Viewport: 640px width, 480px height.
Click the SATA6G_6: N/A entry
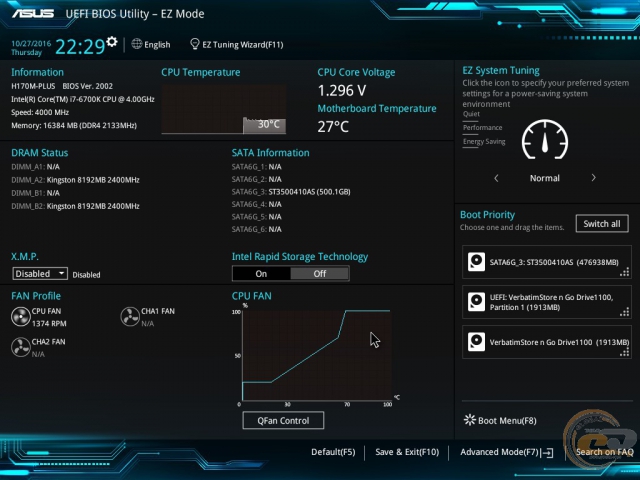click(x=257, y=229)
